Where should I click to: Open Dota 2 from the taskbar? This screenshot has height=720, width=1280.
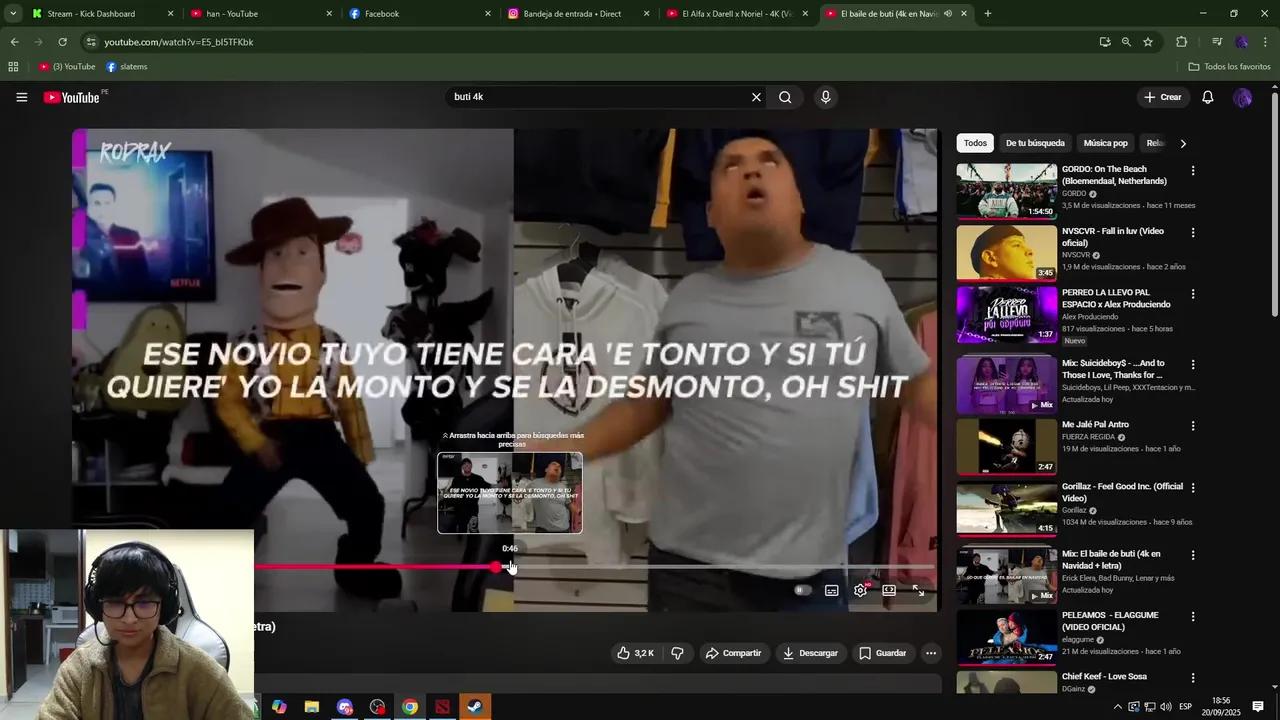pyautogui.click(x=442, y=706)
